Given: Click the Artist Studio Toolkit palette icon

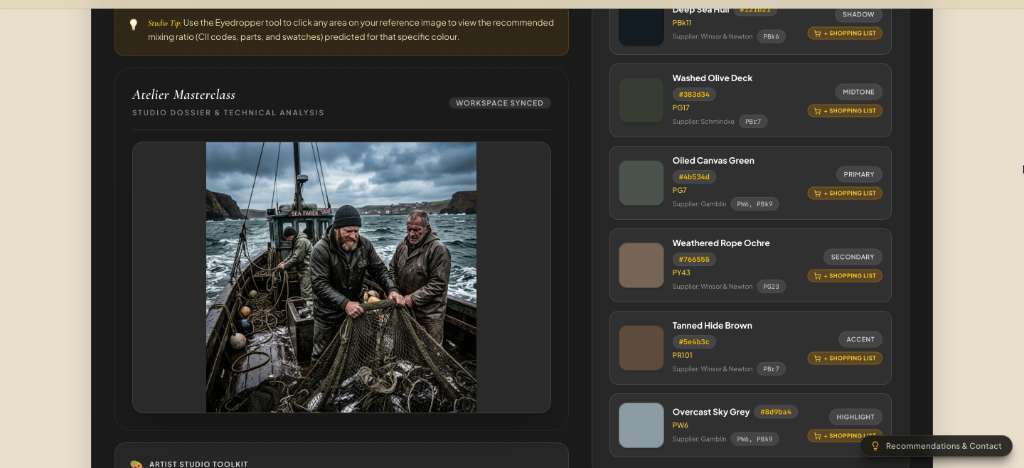Looking at the screenshot, I should click(136, 464).
